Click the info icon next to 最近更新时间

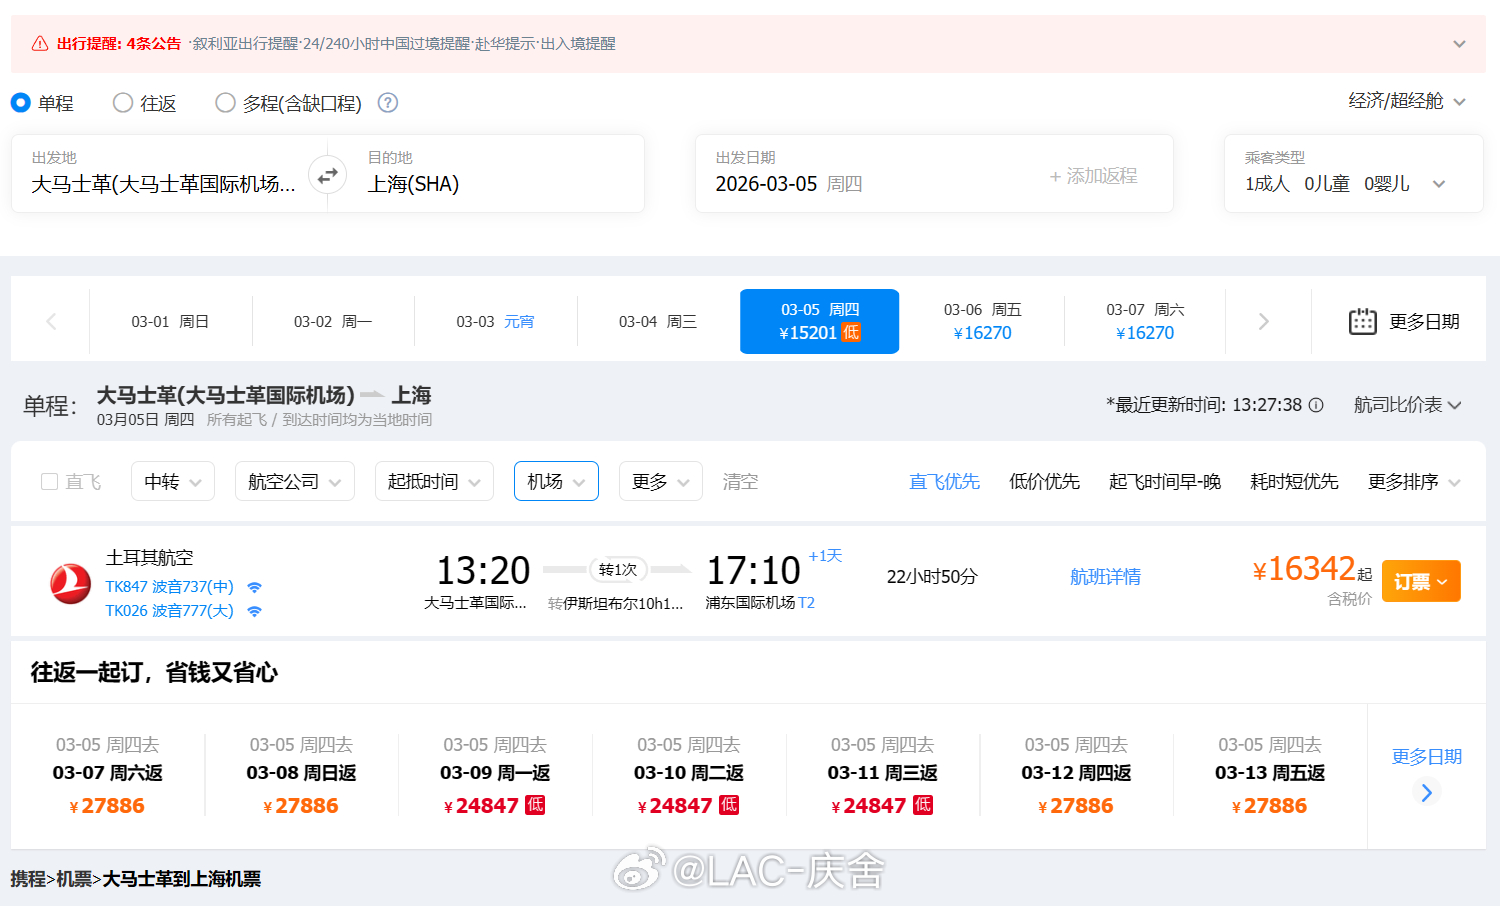tap(1316, 405)
